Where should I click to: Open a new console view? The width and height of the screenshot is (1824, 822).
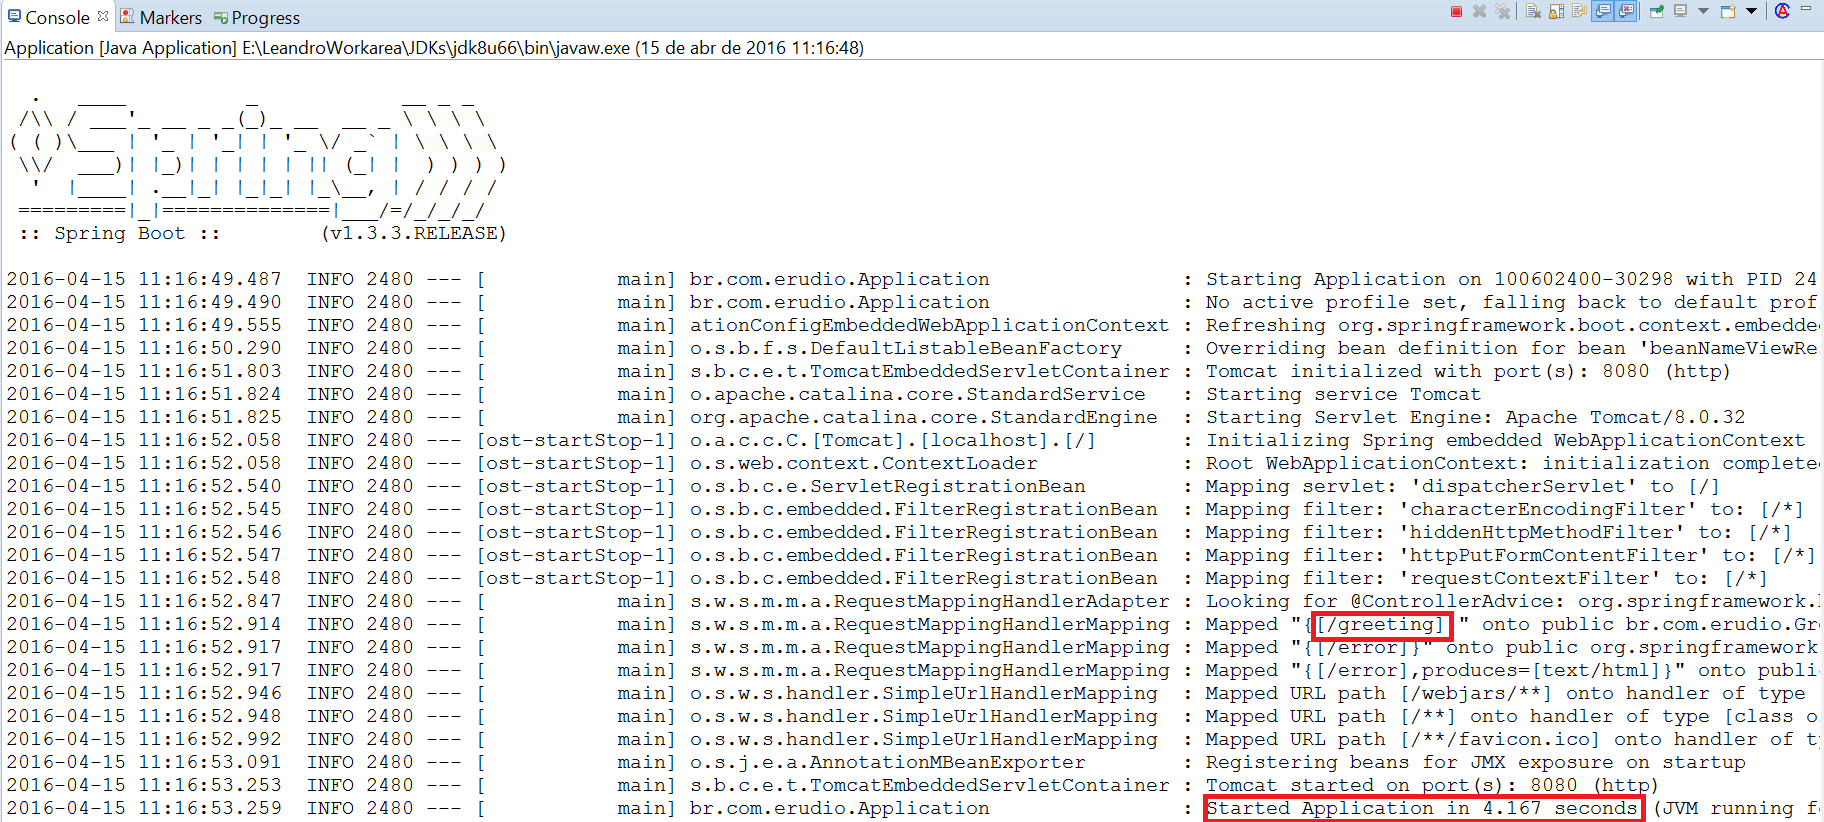(x=1728, y=12)
